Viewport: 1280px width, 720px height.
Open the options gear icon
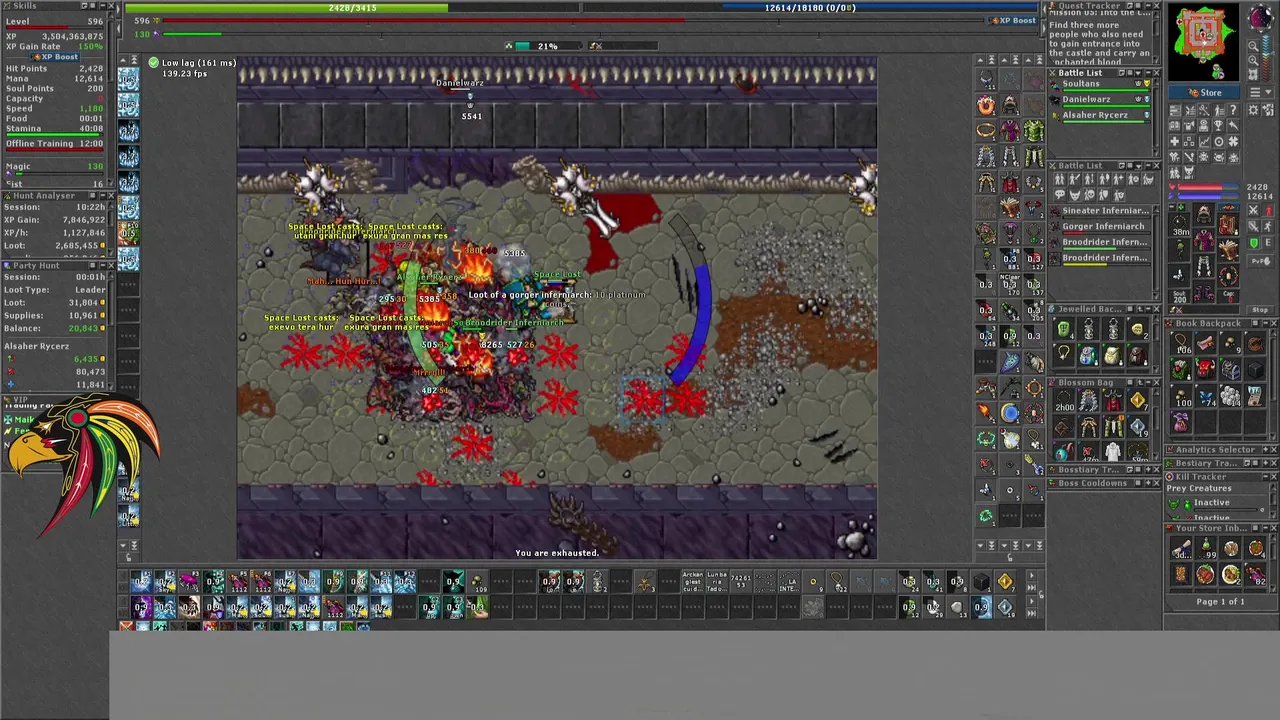click(x=1253, y=109)
